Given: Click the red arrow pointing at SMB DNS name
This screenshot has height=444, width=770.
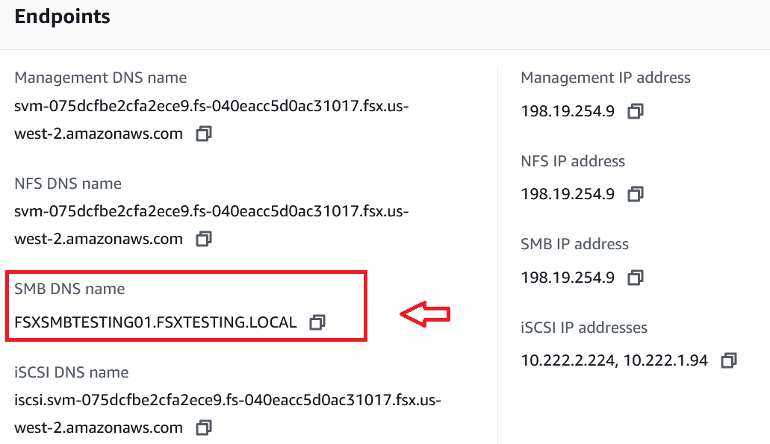Looking at the screenshot, I should click(x=425, y=314).
